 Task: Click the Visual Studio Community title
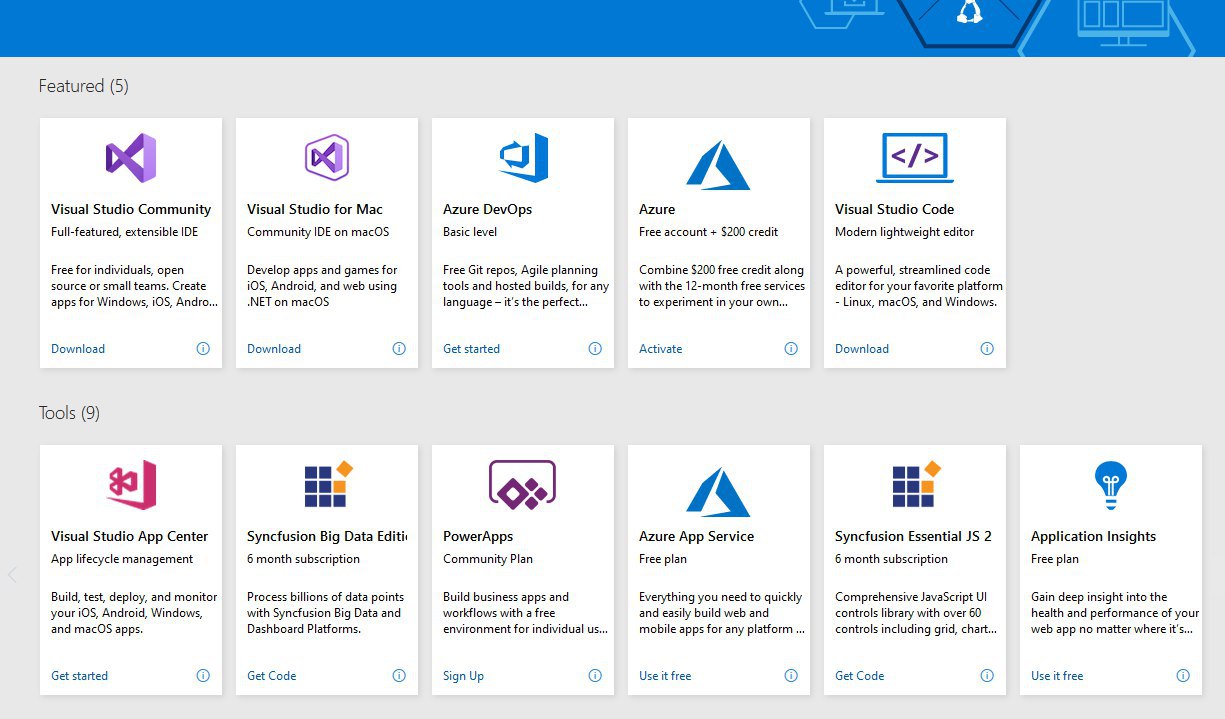131,209
